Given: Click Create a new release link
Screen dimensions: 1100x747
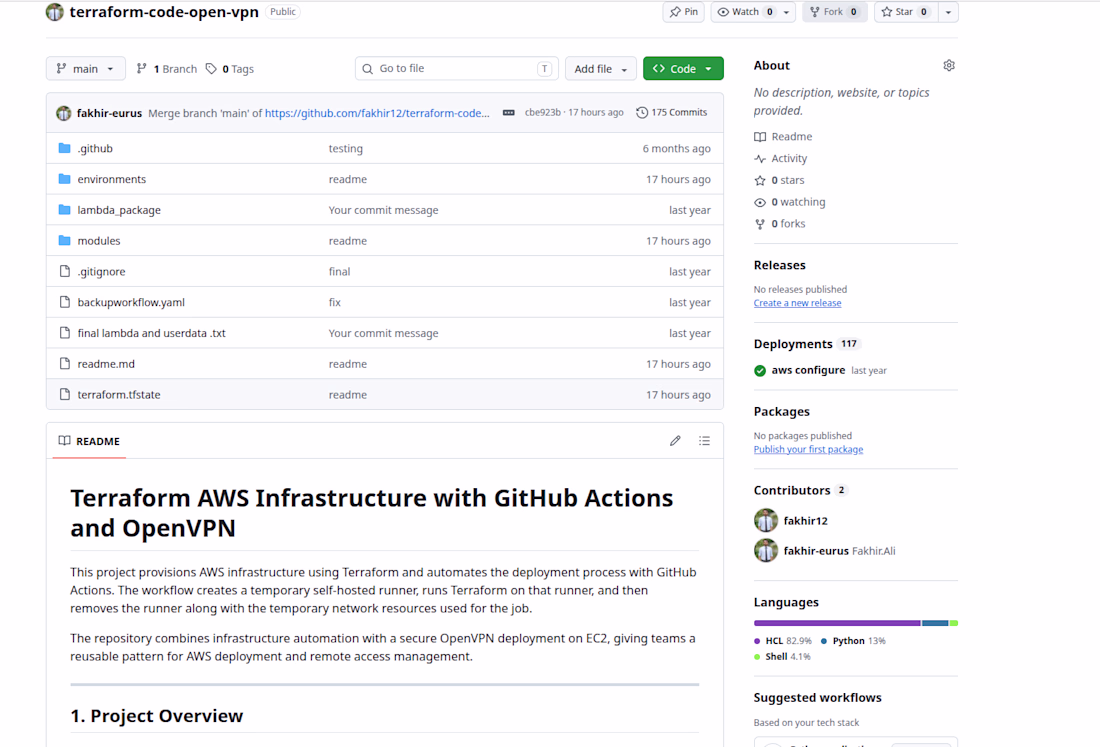Looking at the screenshot, I should coord(798,303).
